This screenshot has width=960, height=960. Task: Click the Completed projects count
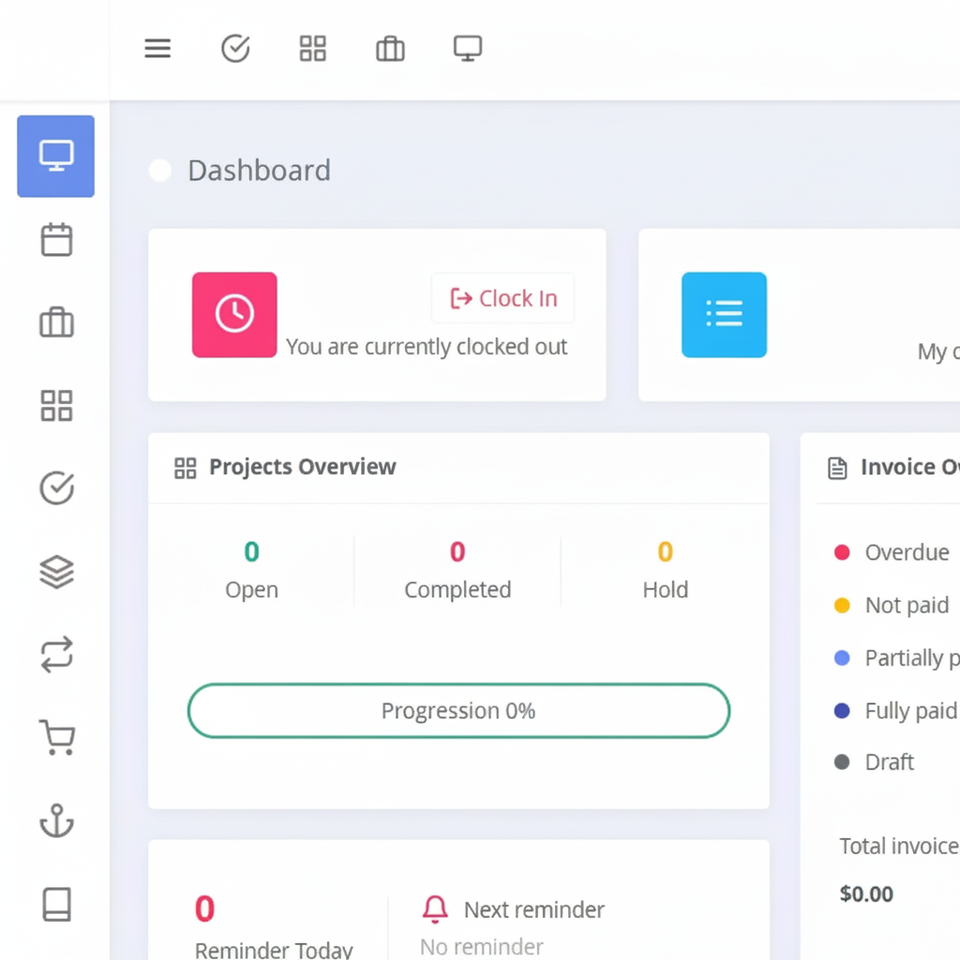click(457, 552)
